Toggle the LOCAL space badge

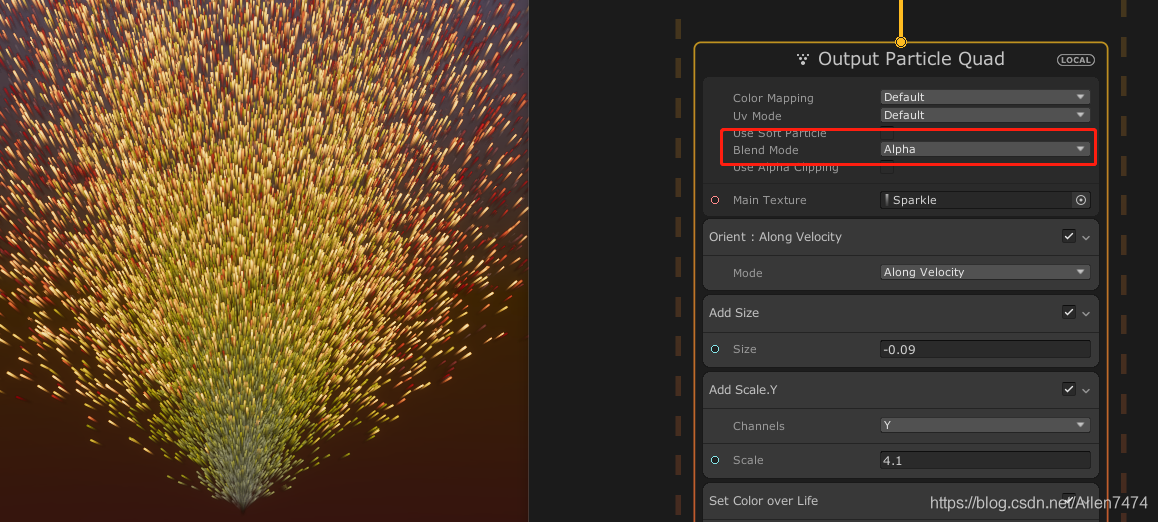coord(1076,60)
